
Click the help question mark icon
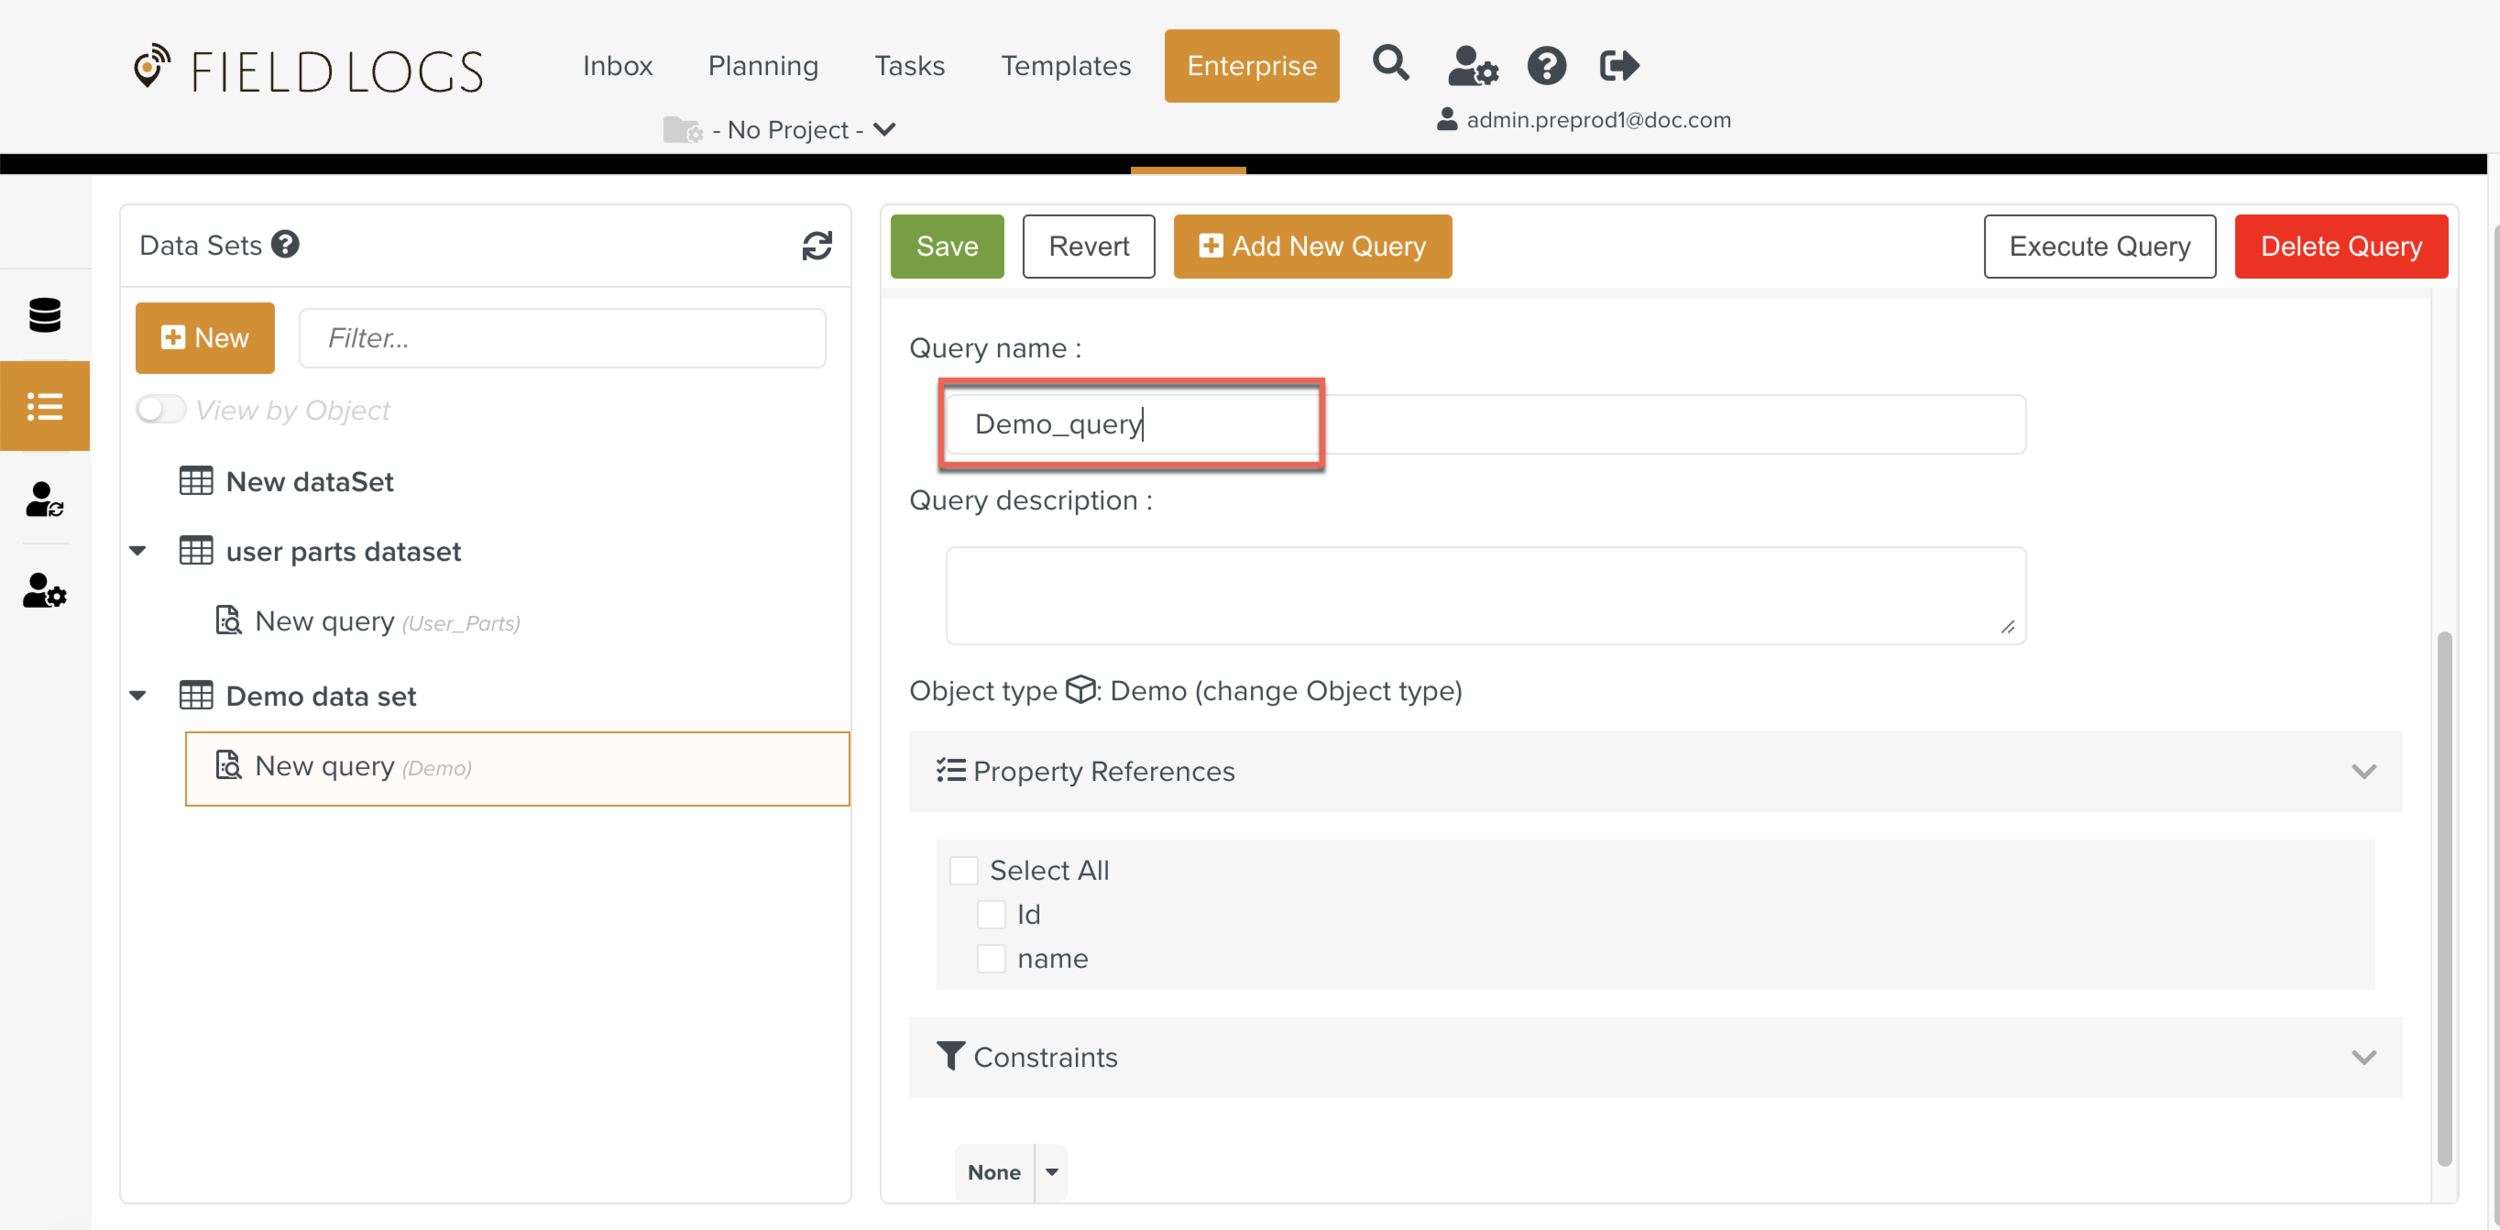(x=1546, y=66)
